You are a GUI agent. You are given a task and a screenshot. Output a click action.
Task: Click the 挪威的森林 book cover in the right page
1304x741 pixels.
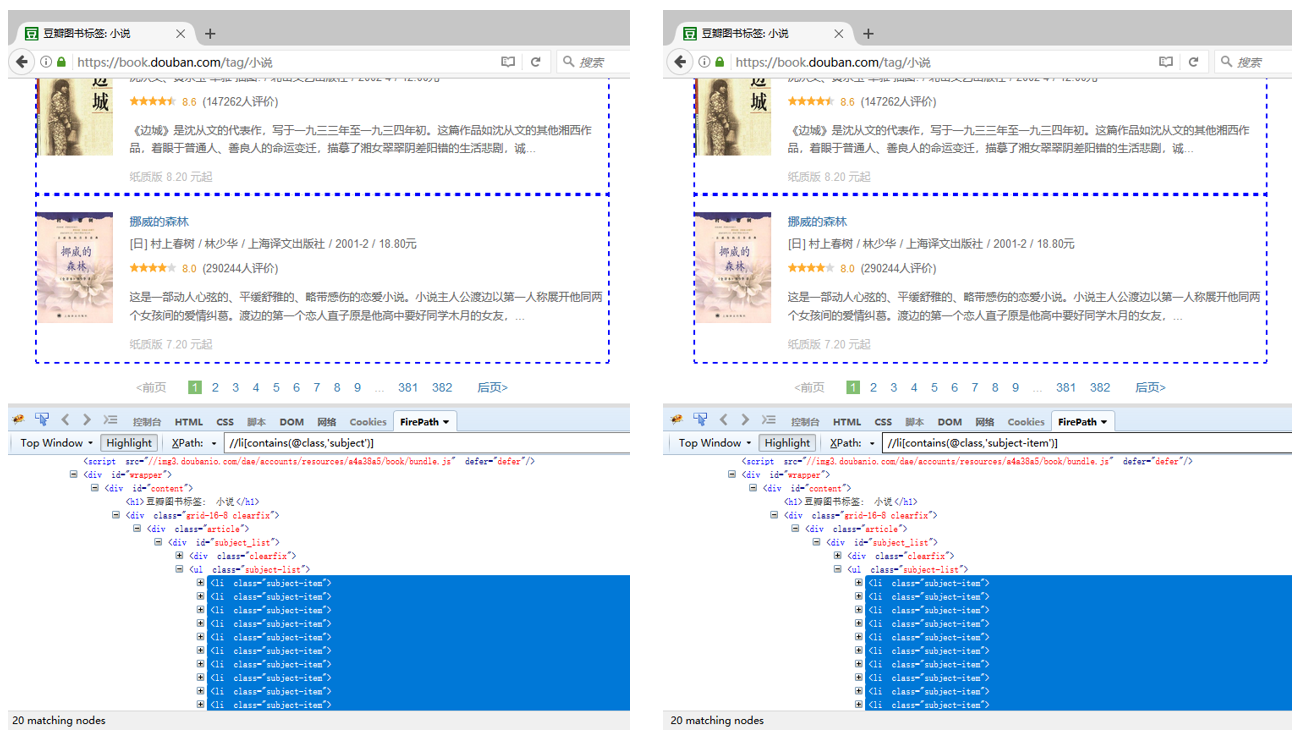(732, 266)
